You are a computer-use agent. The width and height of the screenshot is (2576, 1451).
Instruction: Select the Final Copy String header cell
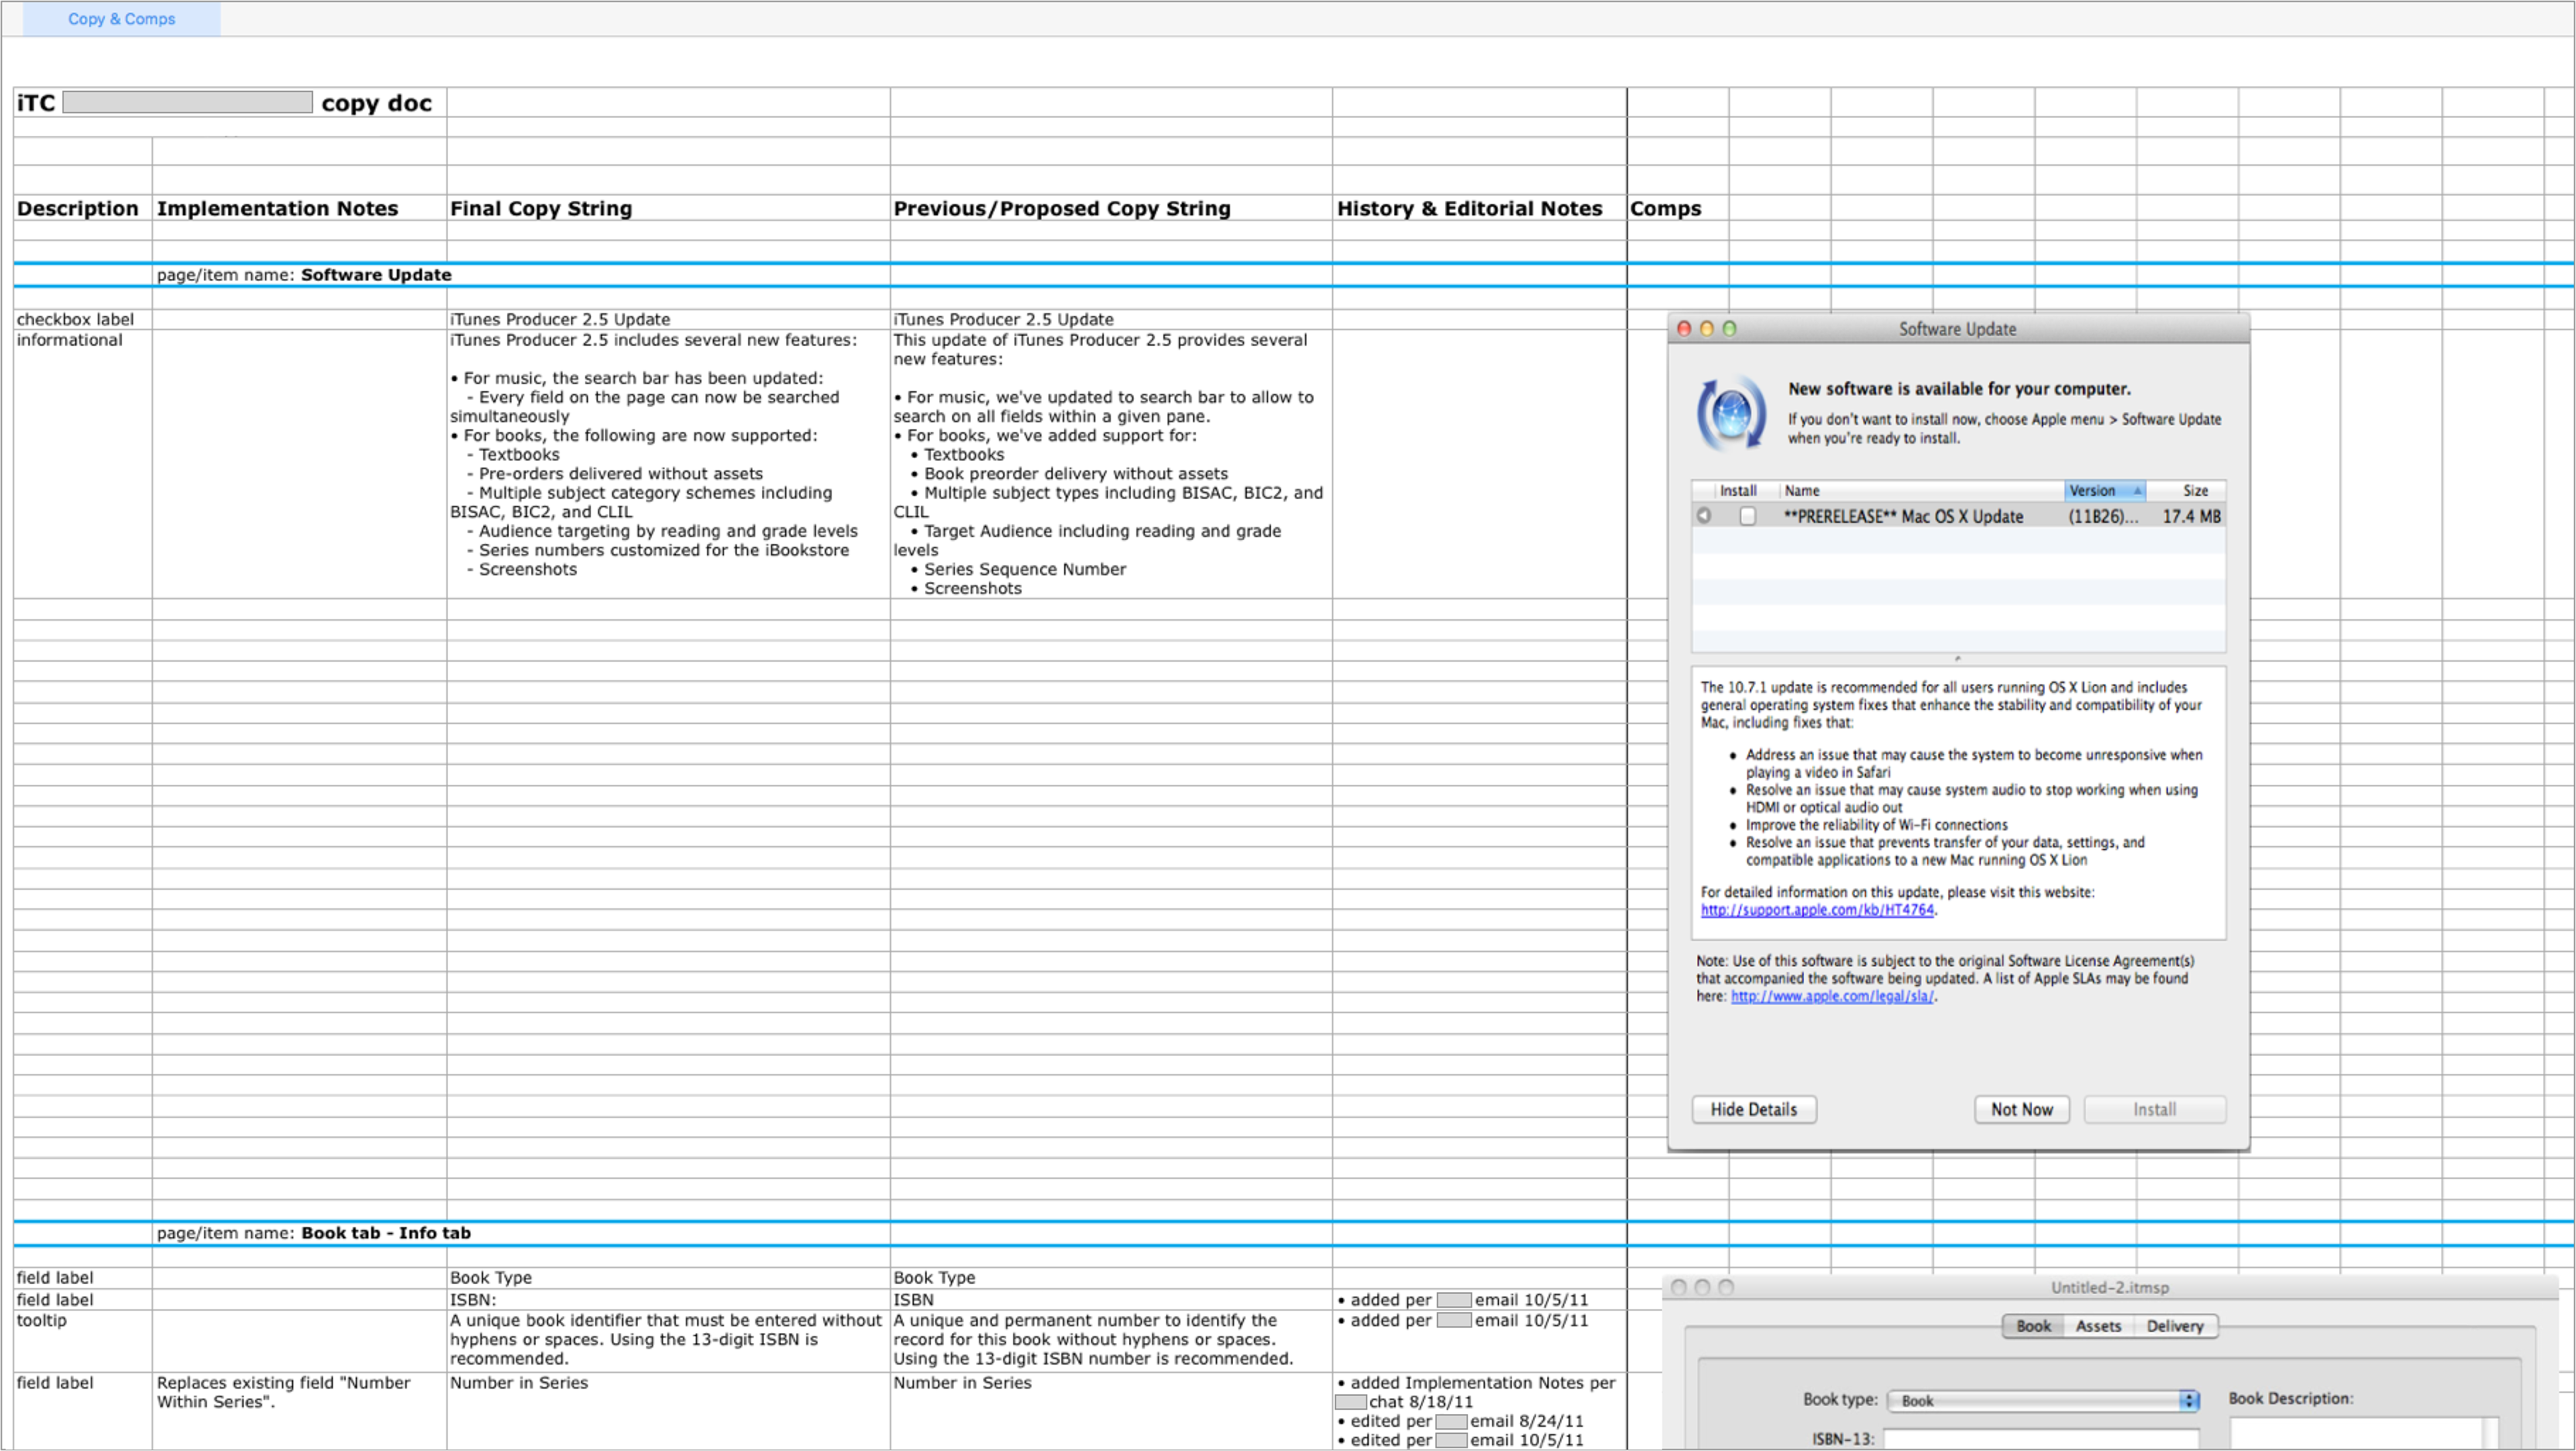point(668,208)
